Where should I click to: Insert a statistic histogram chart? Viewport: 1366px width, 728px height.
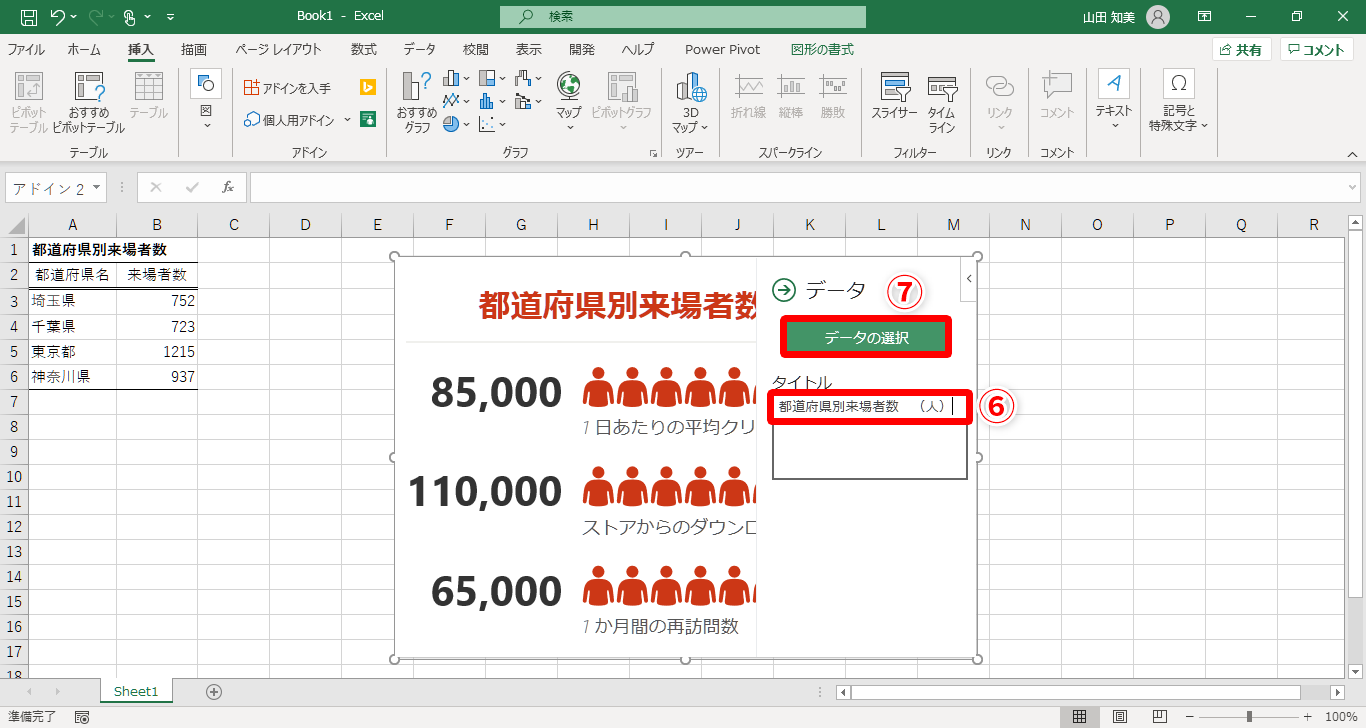491,101
